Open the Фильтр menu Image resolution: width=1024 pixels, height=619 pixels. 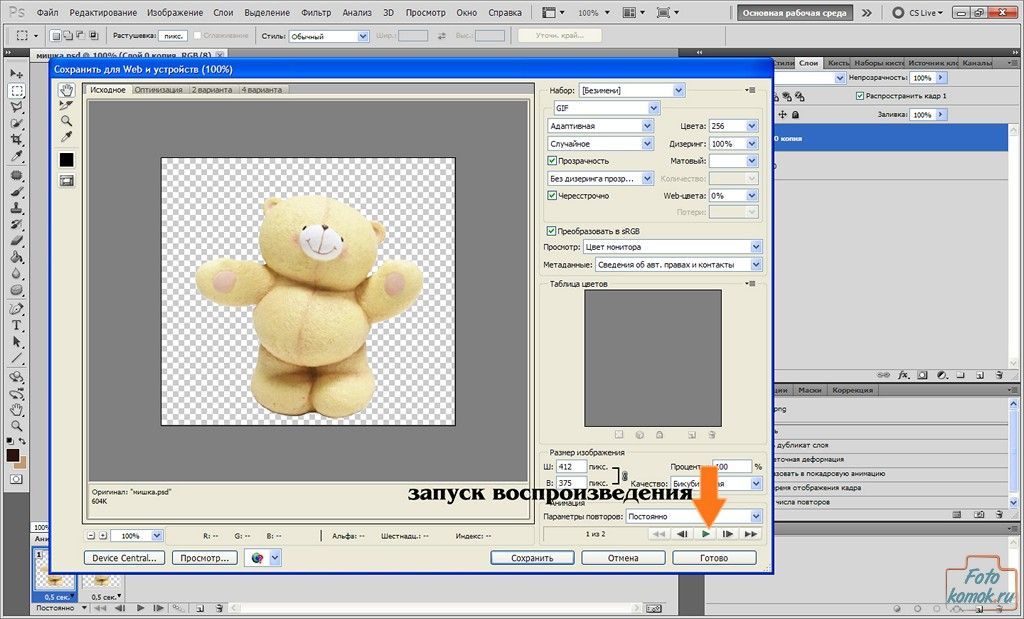(x=315, y=15)
